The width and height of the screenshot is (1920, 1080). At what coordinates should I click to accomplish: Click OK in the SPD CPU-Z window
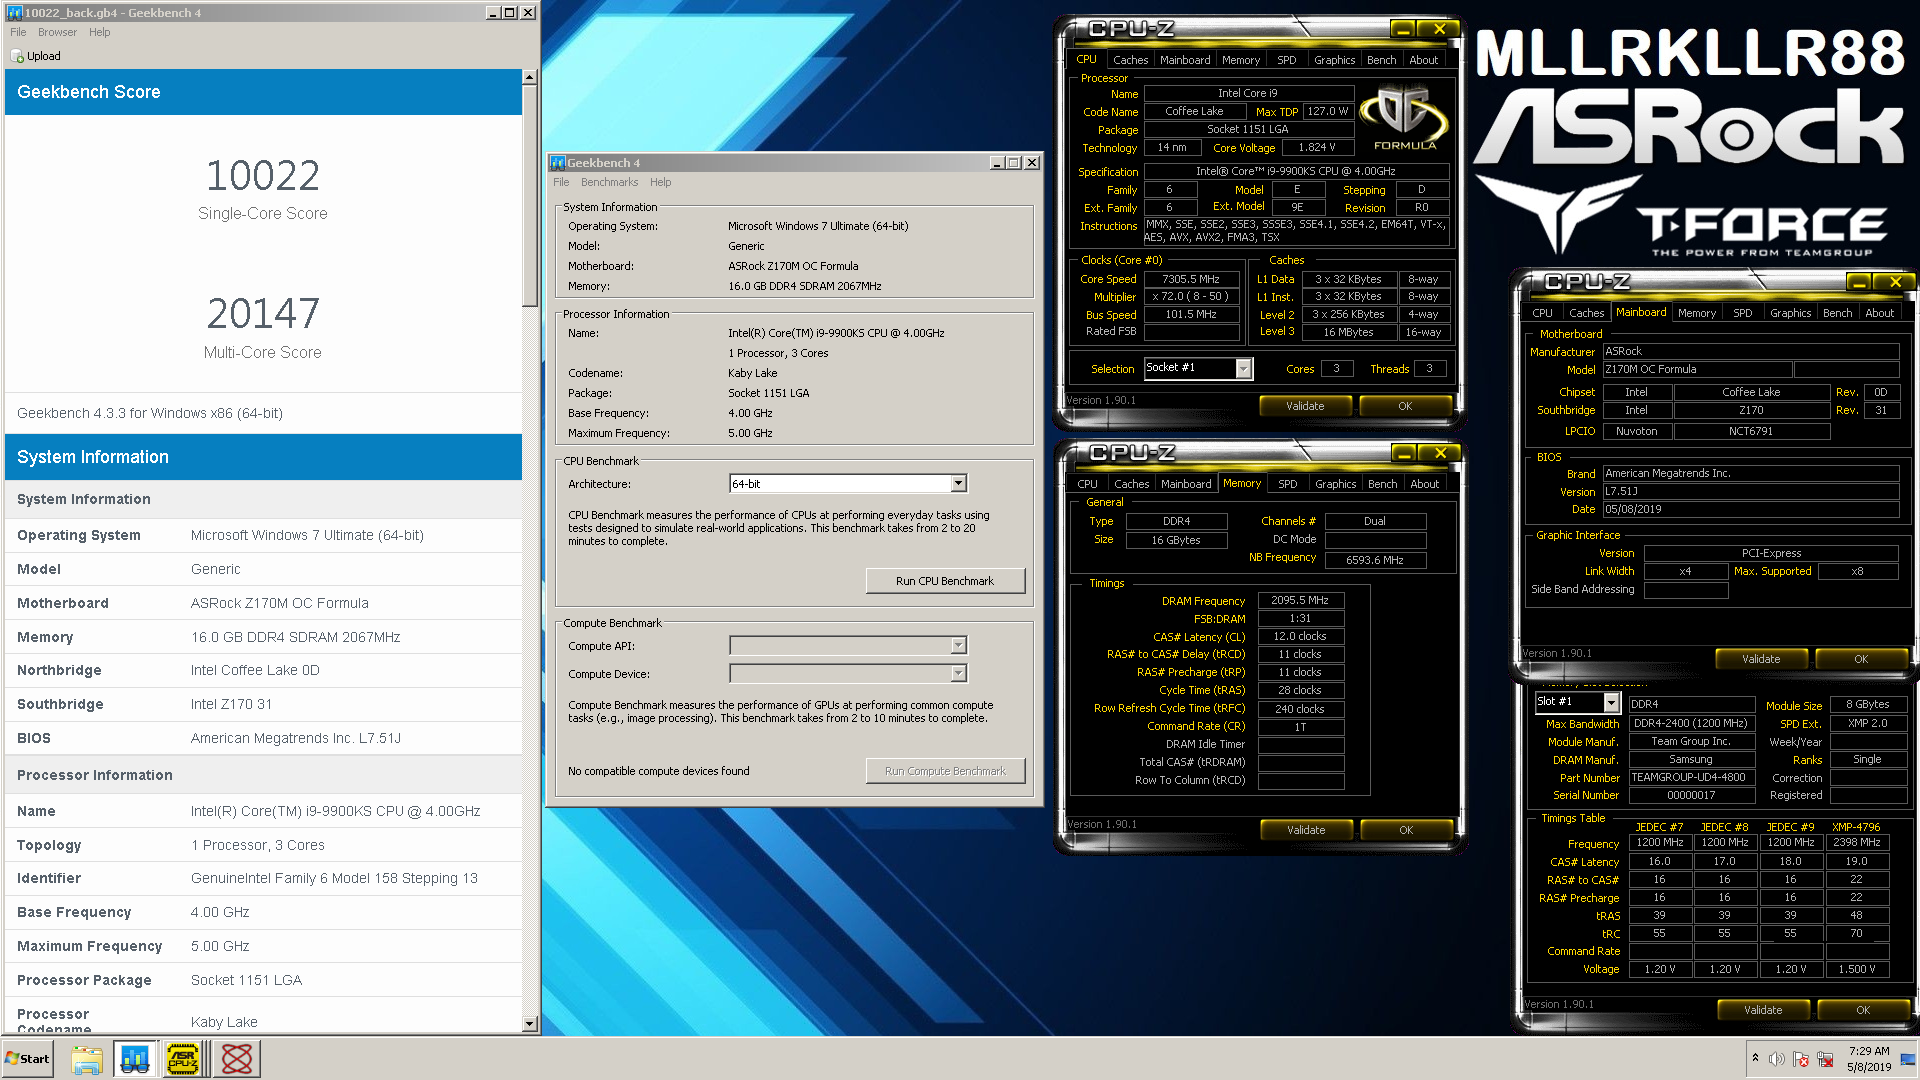click(x=1863, y=1010)
